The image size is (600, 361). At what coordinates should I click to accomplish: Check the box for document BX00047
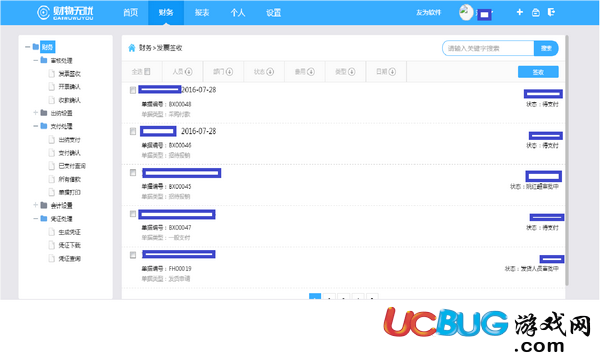tap(133, 214)
